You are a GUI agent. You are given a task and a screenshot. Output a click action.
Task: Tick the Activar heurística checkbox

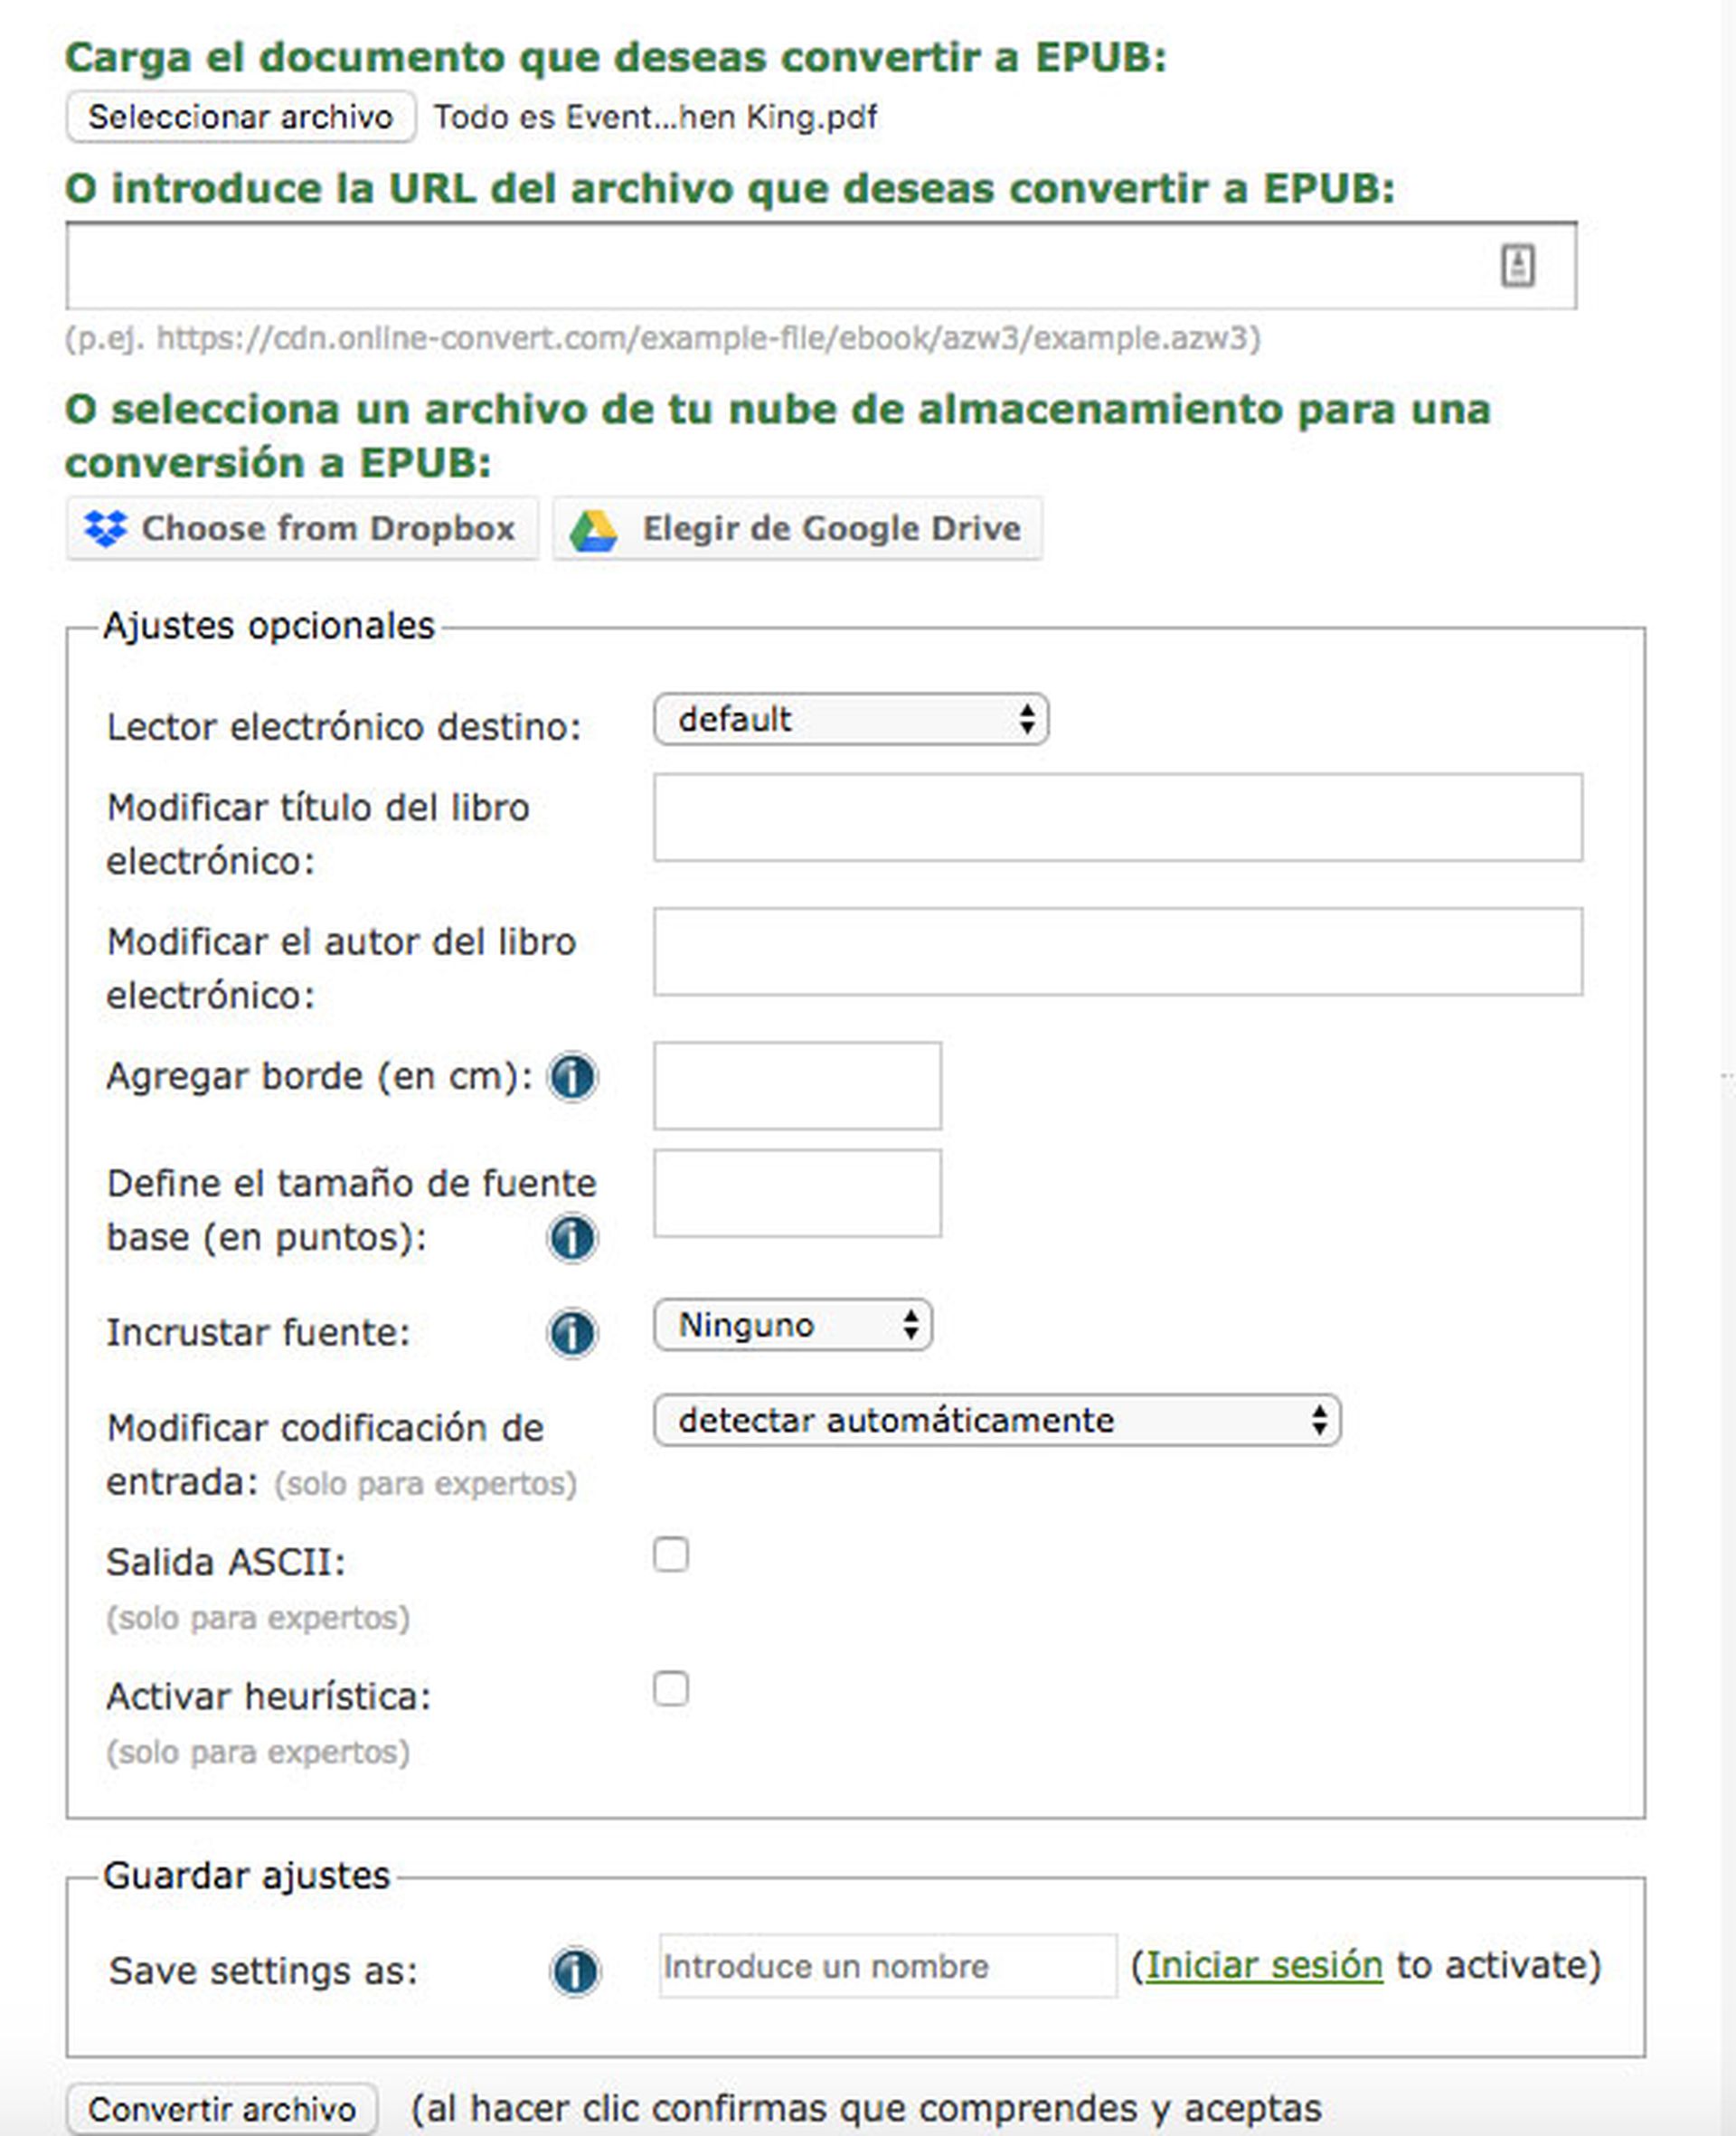pyautogui.click(x=671, y=1689)
